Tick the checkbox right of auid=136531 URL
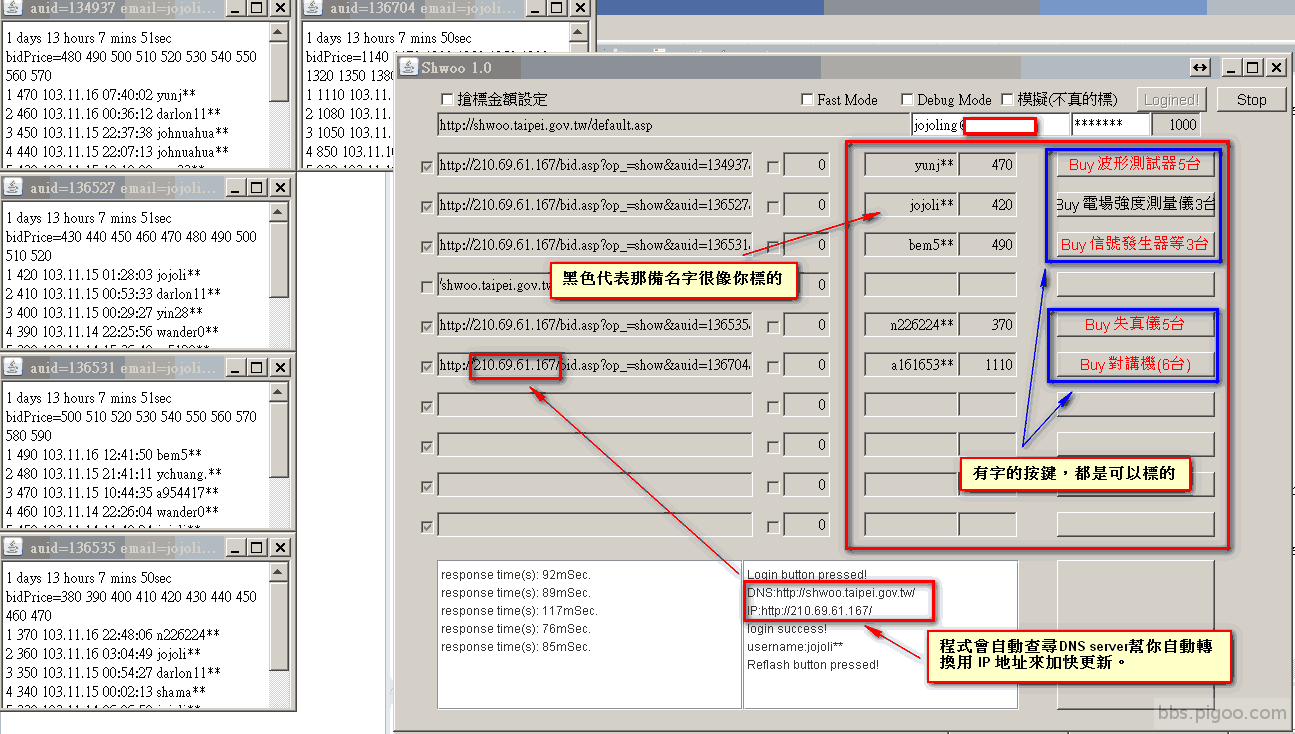The image size is (1295, 734). click(772, 246)
